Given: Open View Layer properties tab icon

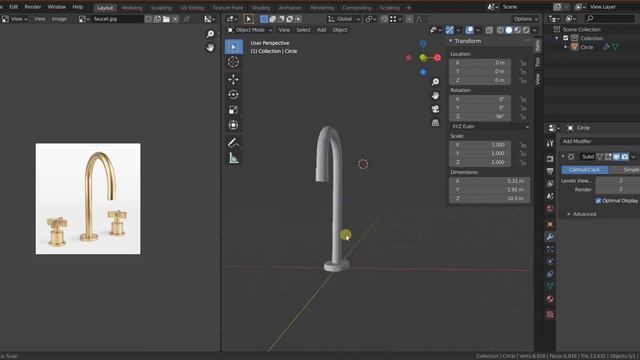Looking at the screenshot, I should tap(550, 184).
